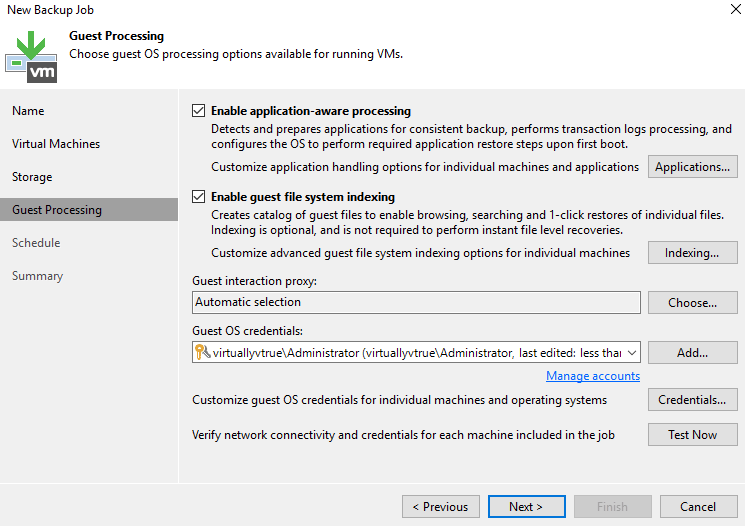This screenshot has height=526, width=745.
Task: Close the New Backup Job dialog
Action: point(722,8)
